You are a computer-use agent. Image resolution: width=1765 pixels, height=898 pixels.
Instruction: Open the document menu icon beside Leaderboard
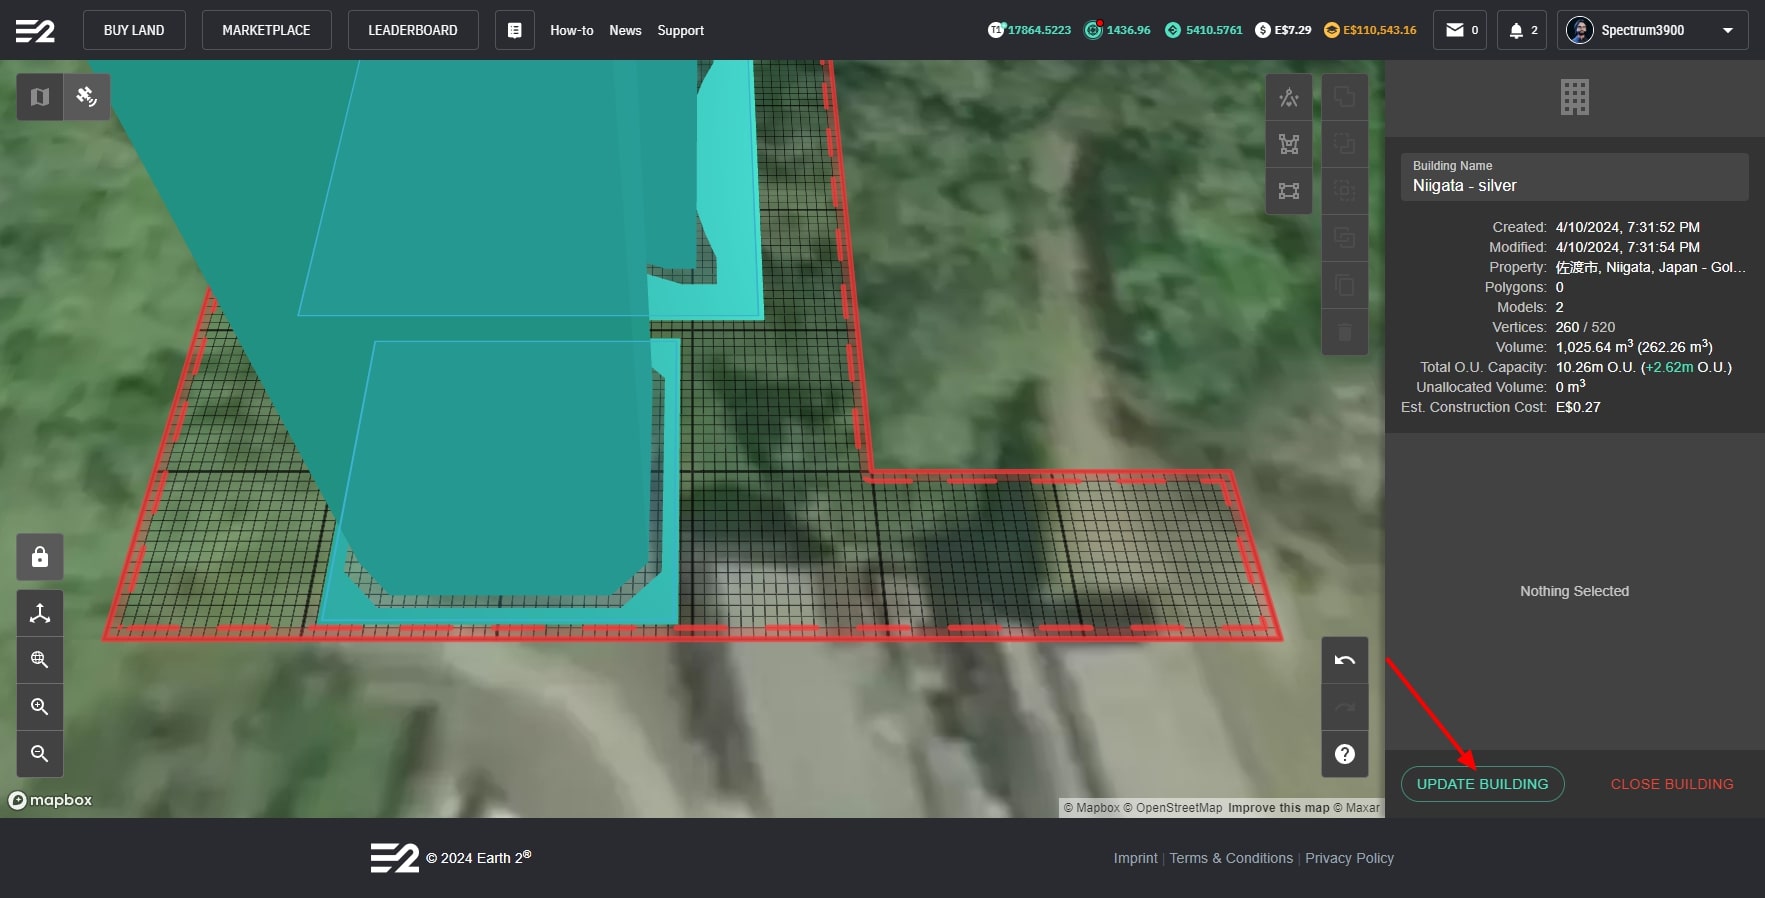[x=514, y=30]
